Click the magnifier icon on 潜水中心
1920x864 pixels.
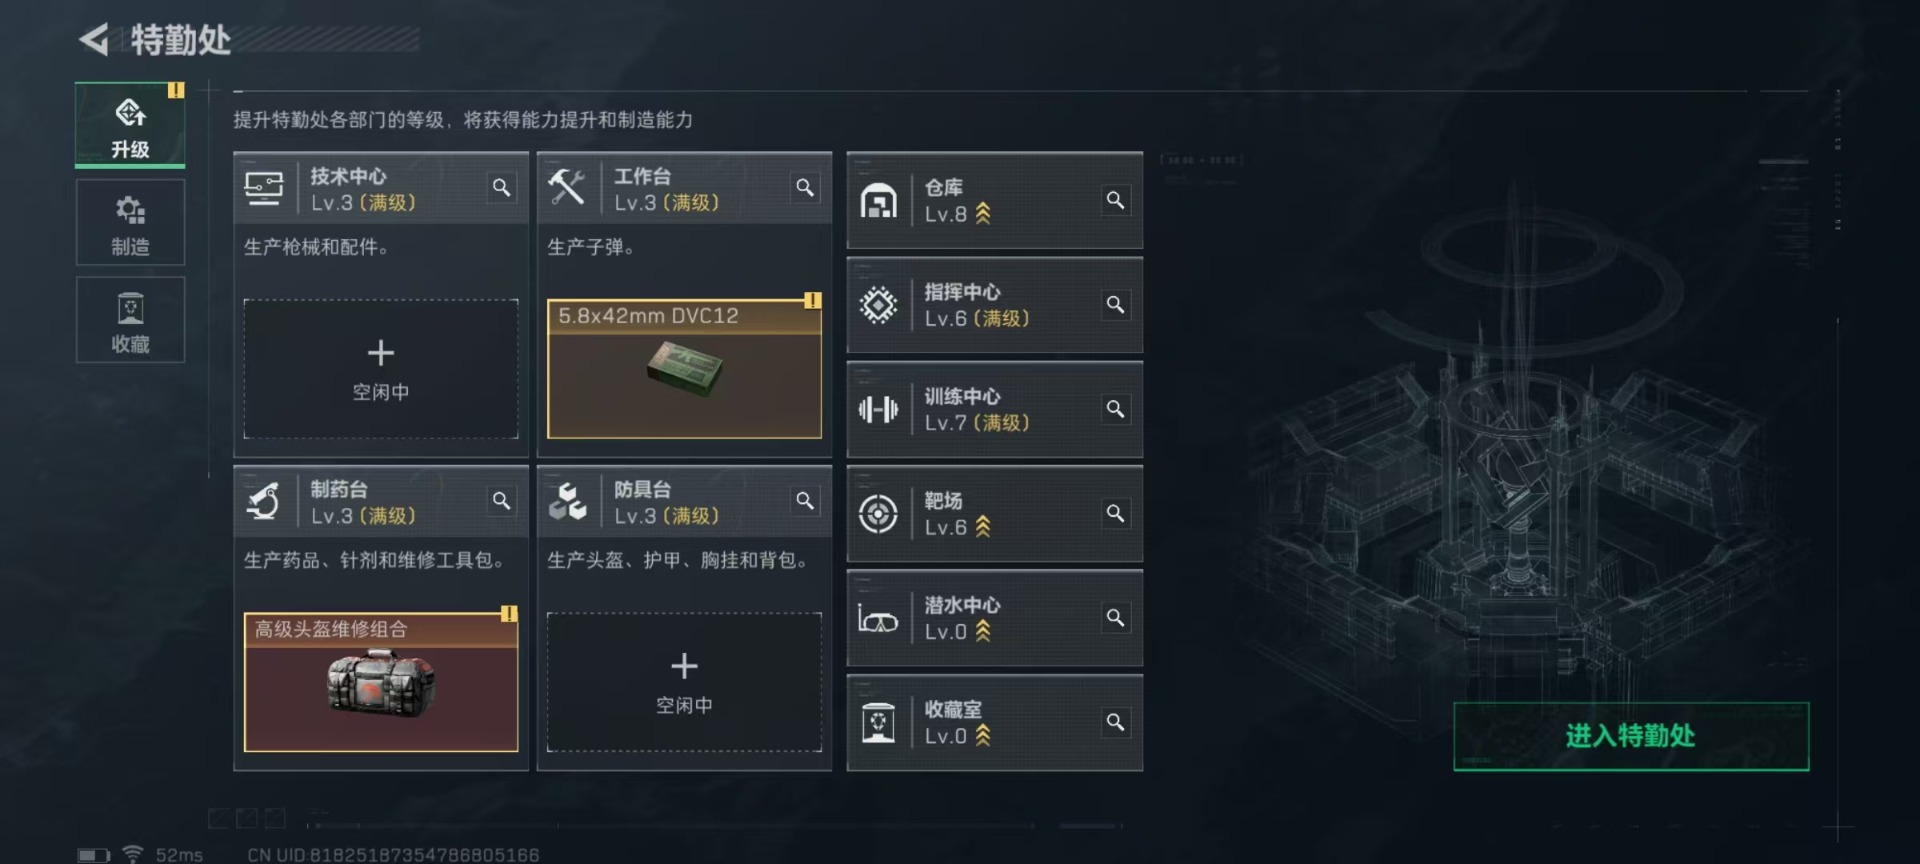pyautogui.click(x=1115, y=617)
